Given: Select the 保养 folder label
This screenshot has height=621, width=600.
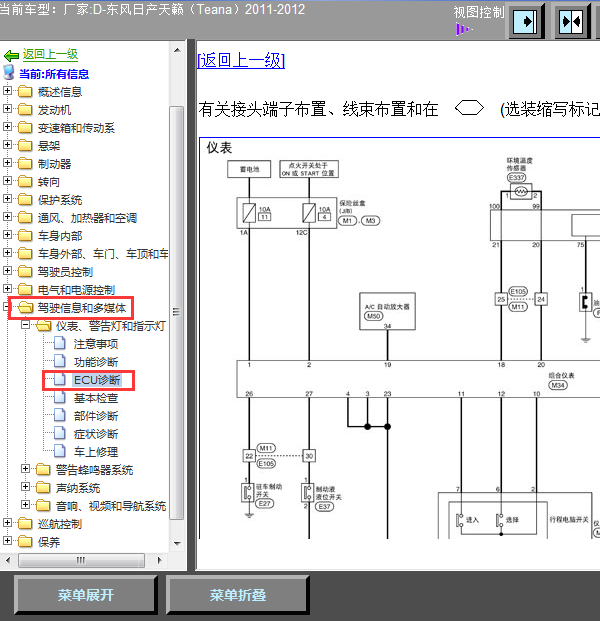Looking at the screenshot, I should click(x=49, y=542).
